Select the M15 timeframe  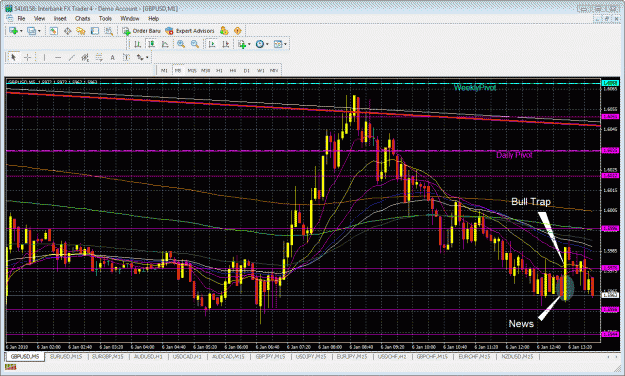click(x=192, y=70)
